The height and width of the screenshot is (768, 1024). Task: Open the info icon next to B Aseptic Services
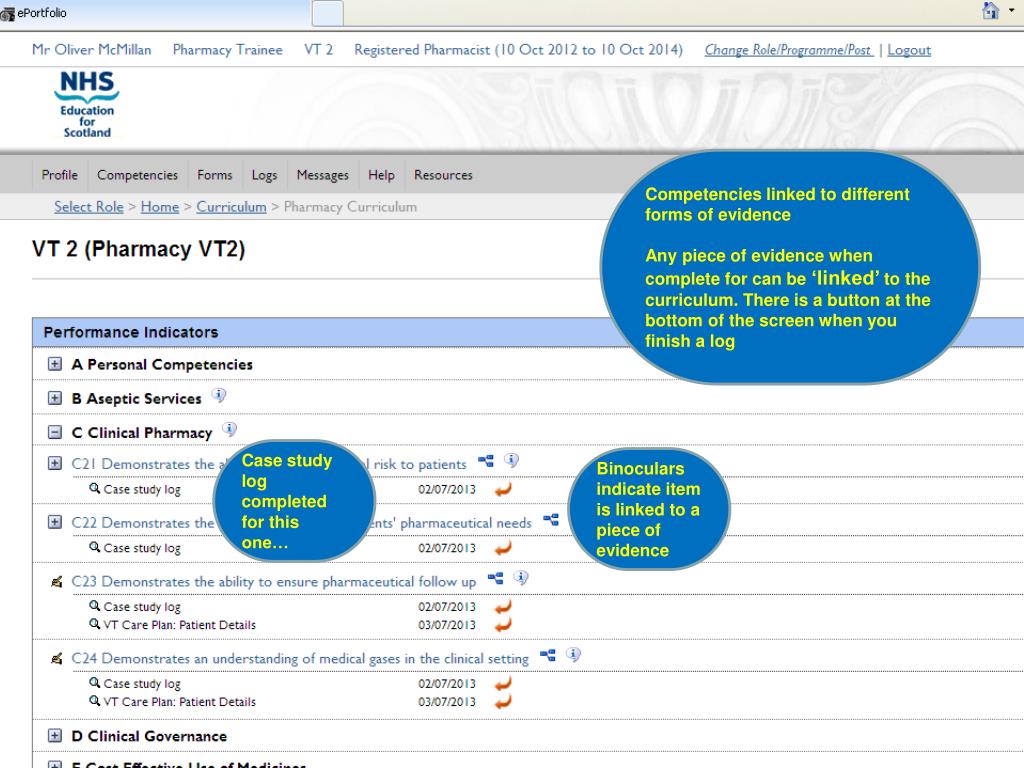[219, 395]
